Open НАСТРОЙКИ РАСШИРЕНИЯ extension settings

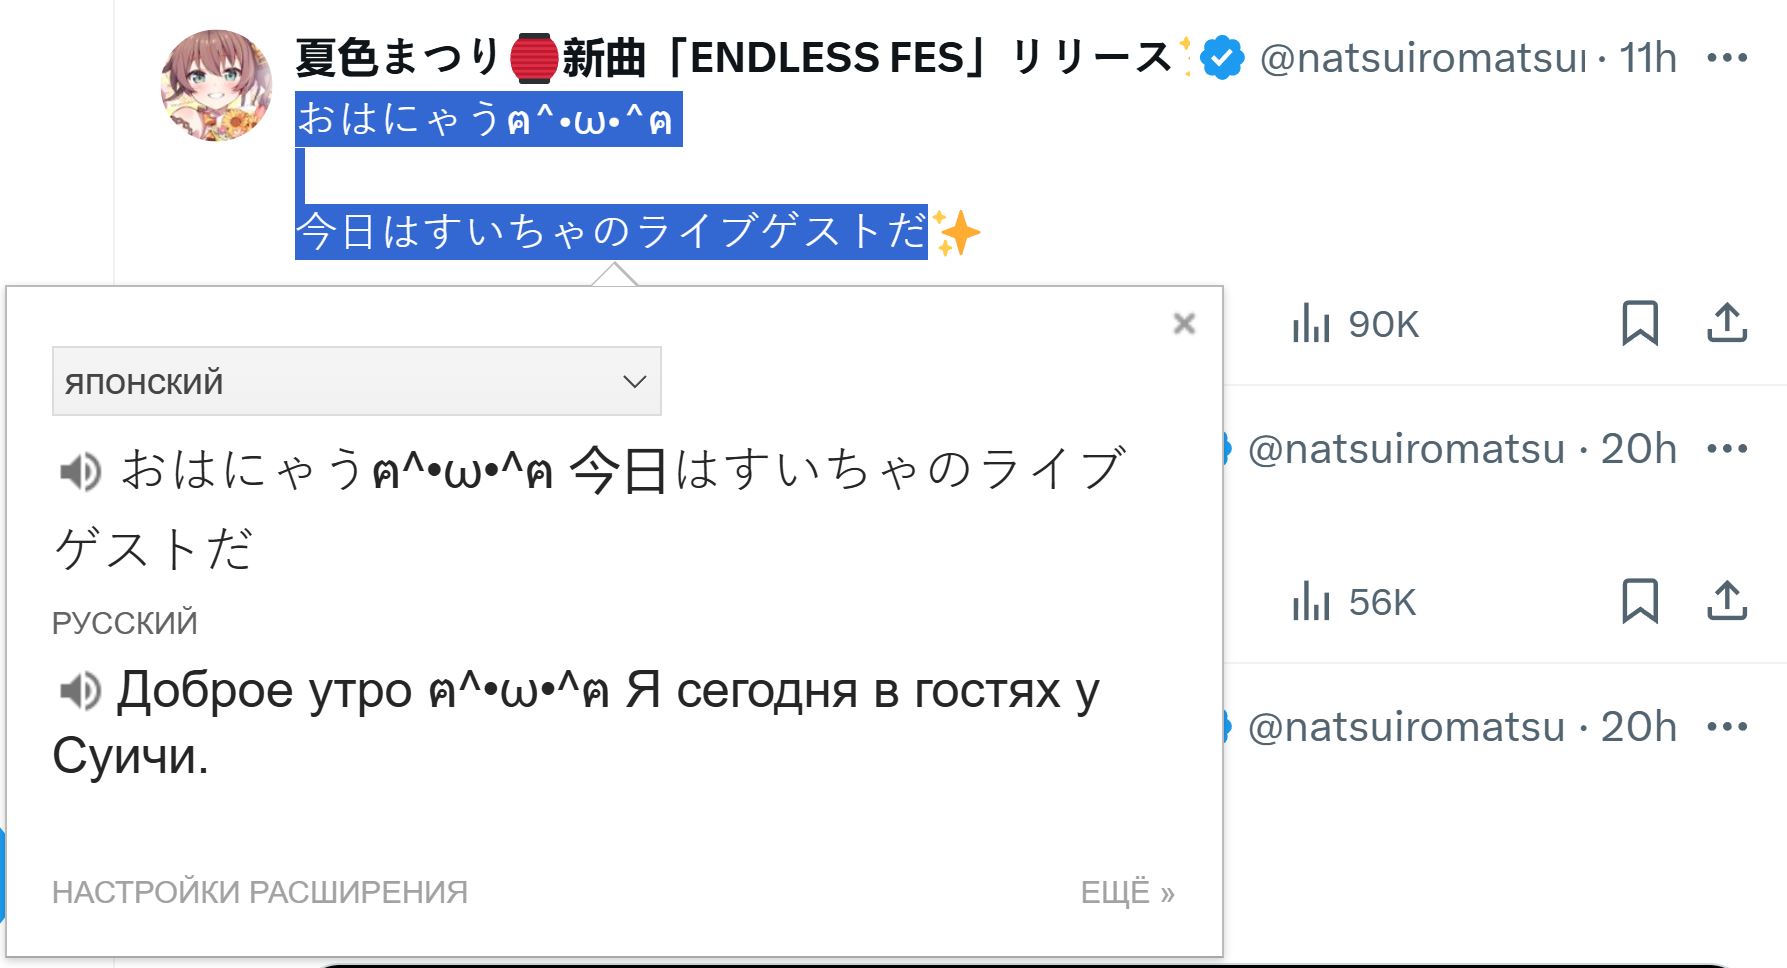(x=260, y=891)
